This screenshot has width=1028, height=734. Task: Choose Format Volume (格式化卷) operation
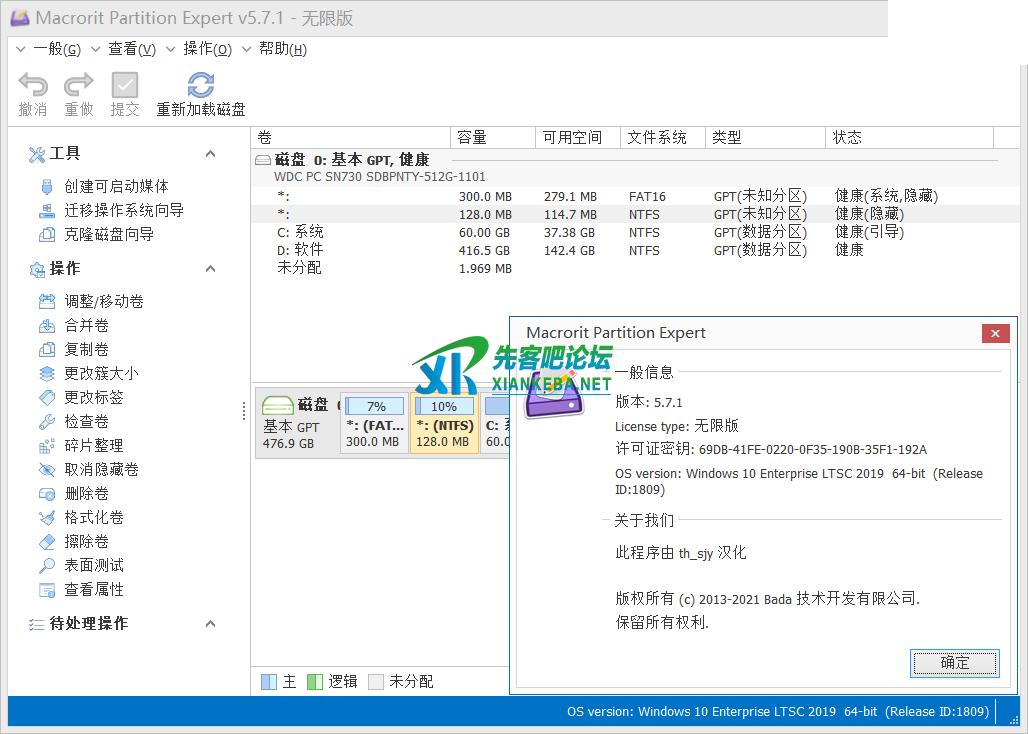click(94, 517)
